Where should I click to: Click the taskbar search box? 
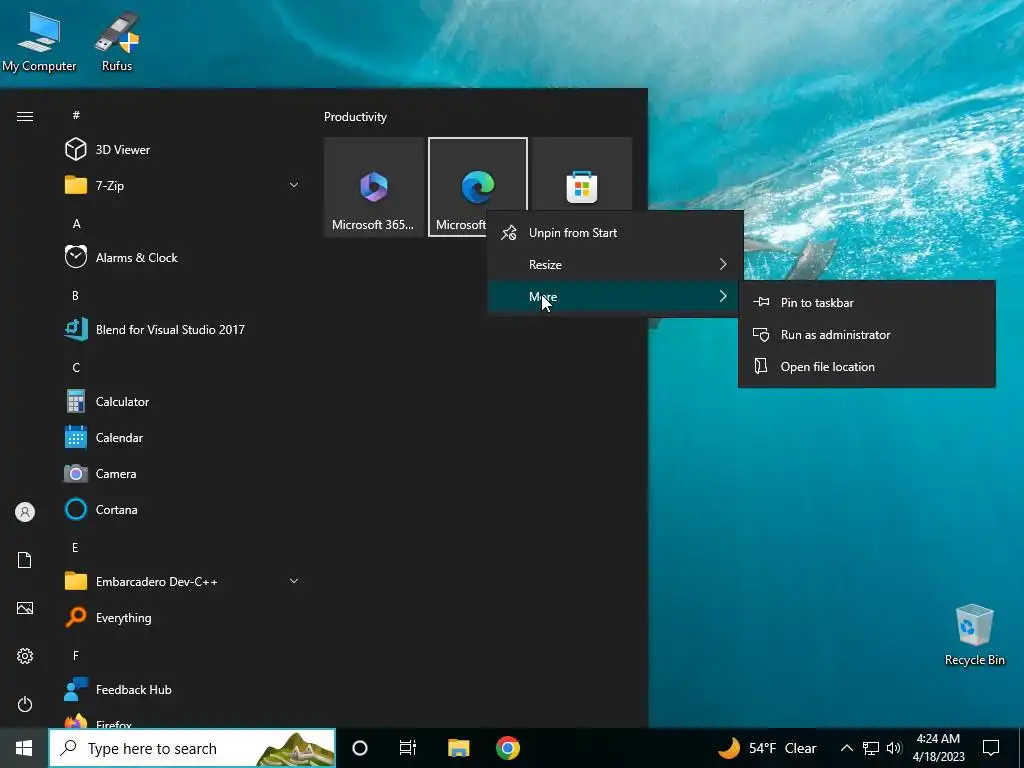click(x=193, y=748)
